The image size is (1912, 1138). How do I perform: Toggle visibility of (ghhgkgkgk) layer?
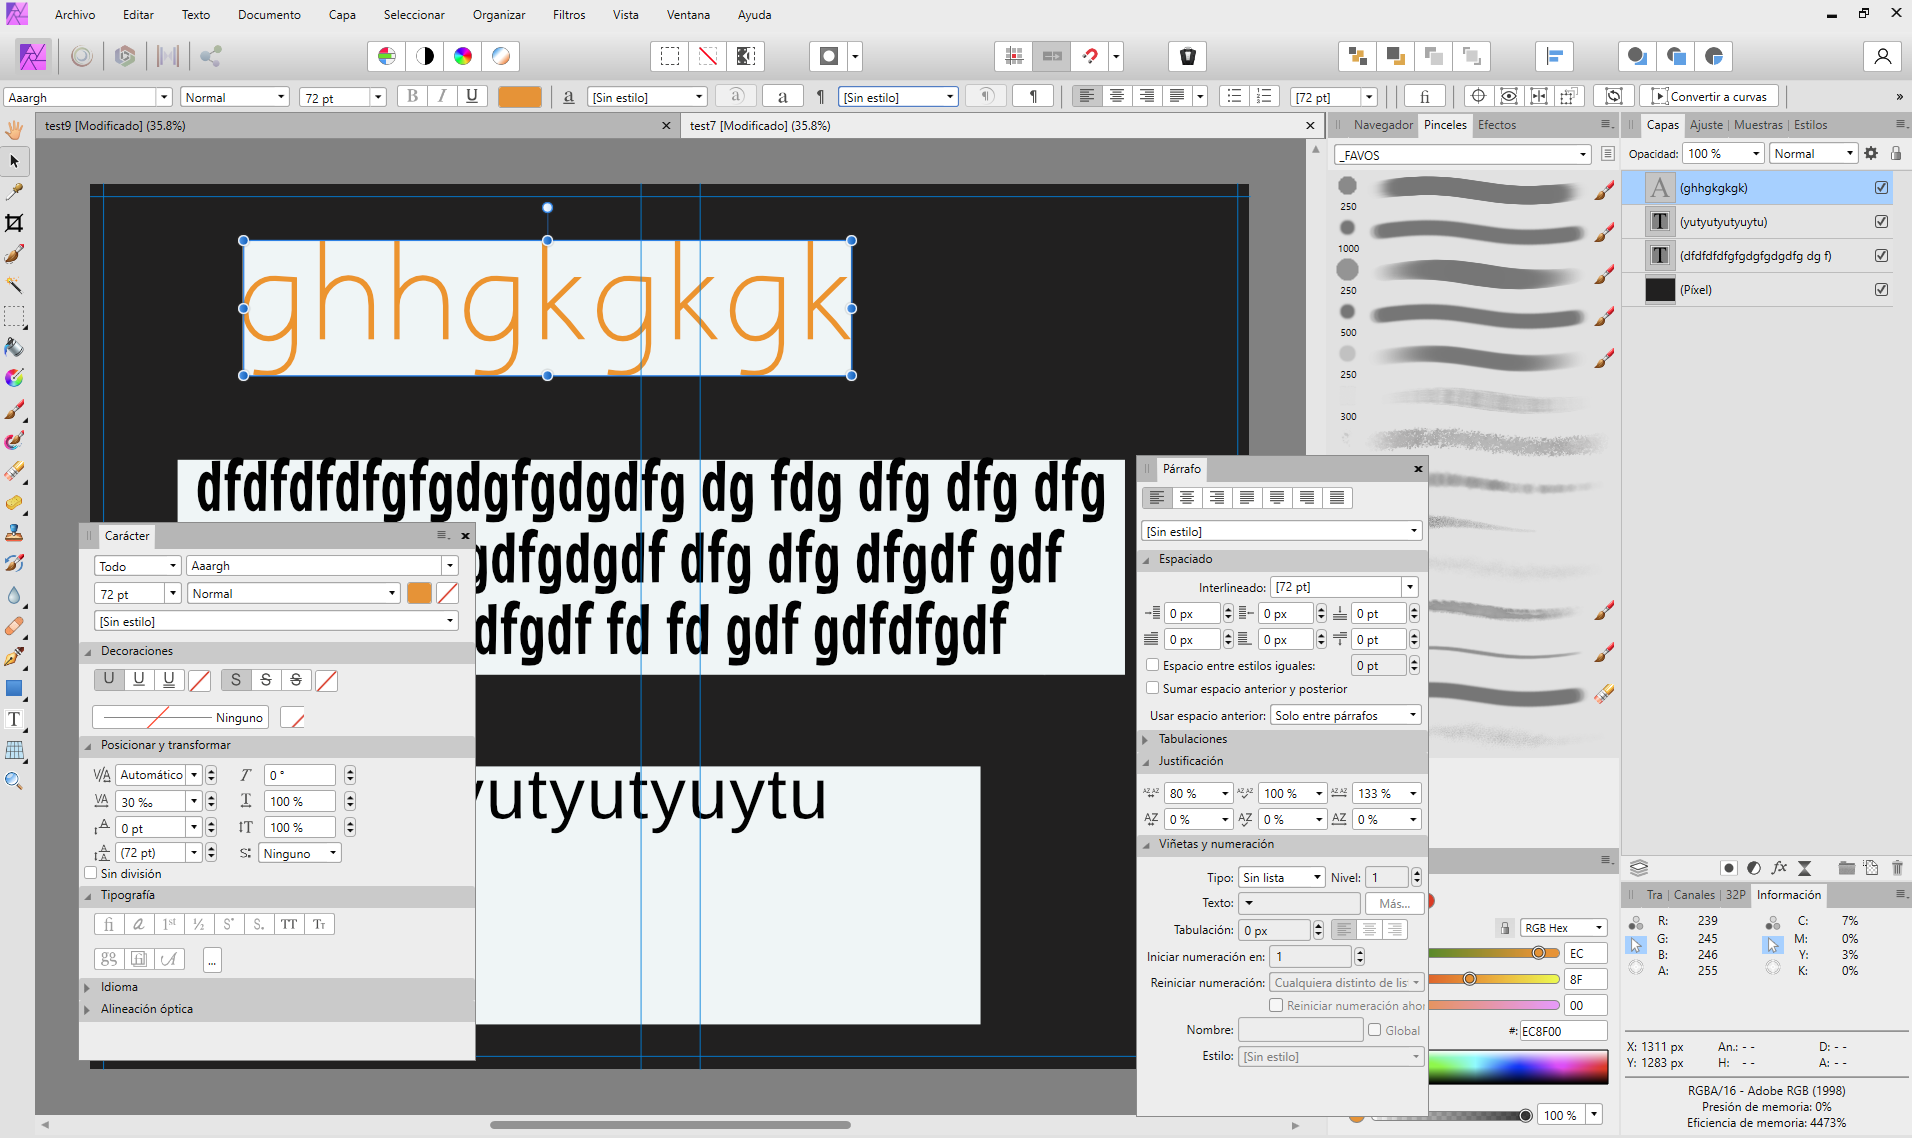[x=1881, y=188]
